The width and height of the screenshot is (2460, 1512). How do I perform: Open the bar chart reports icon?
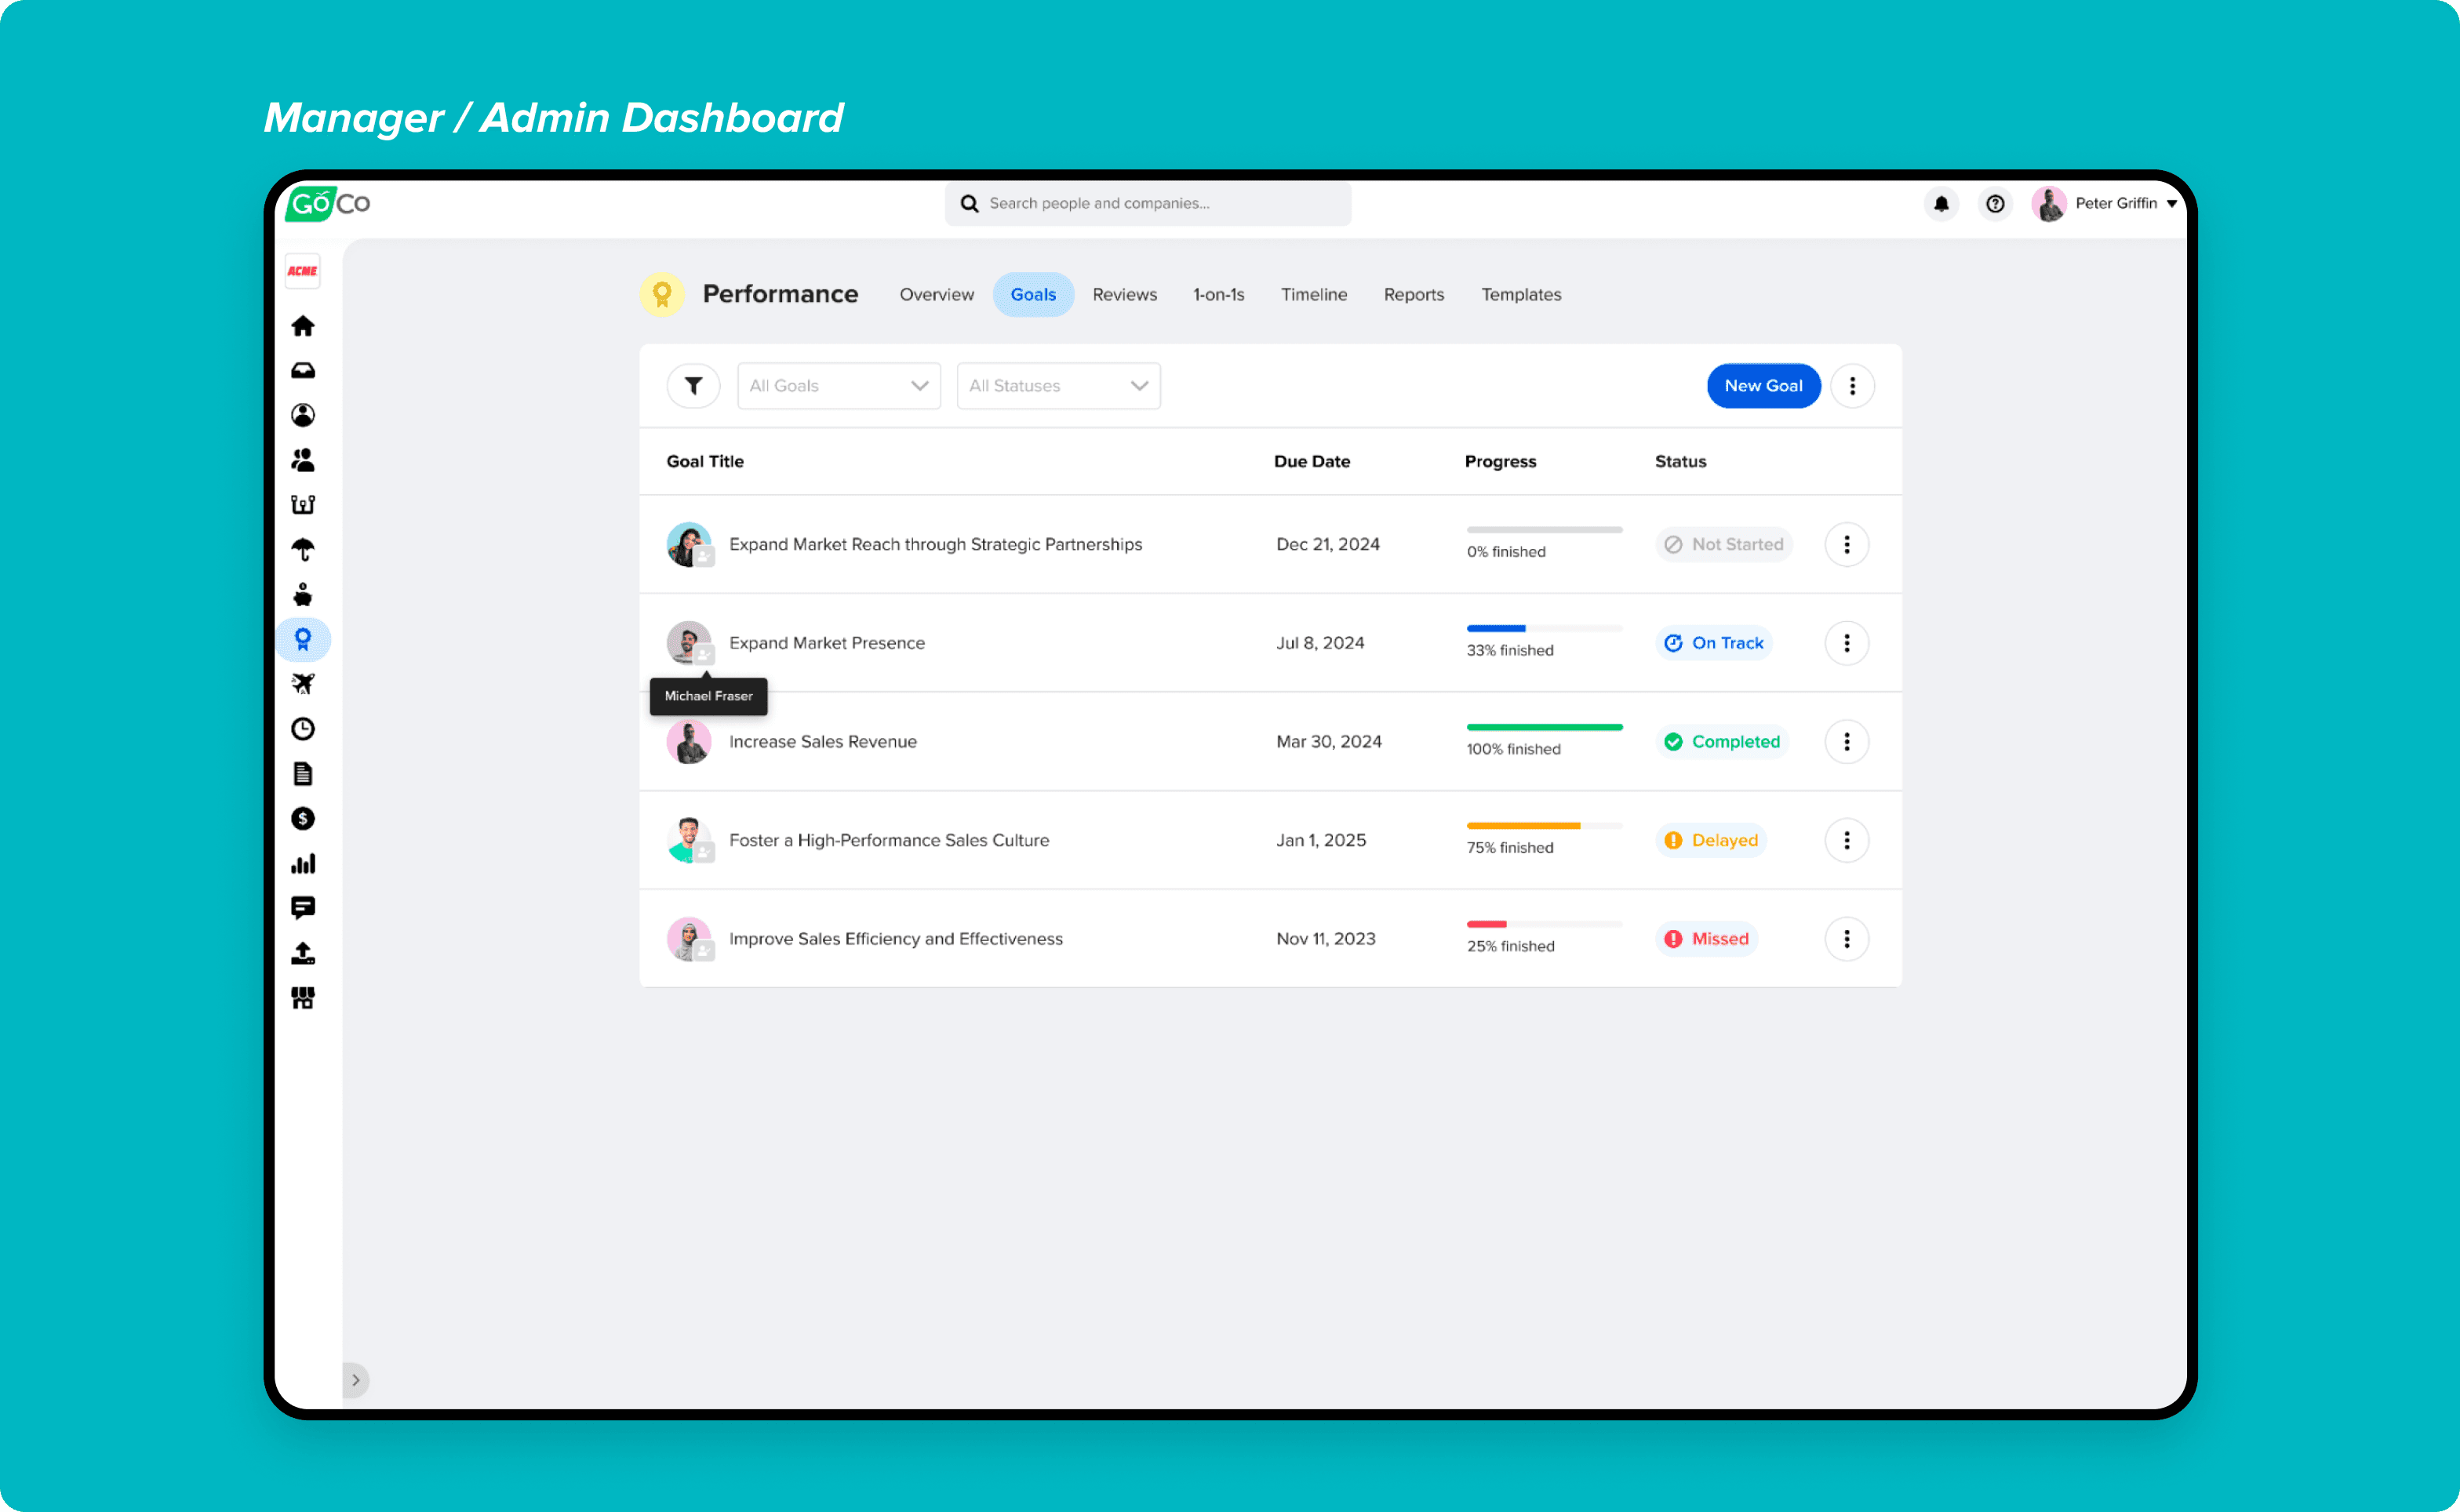[x=303, y=864]
